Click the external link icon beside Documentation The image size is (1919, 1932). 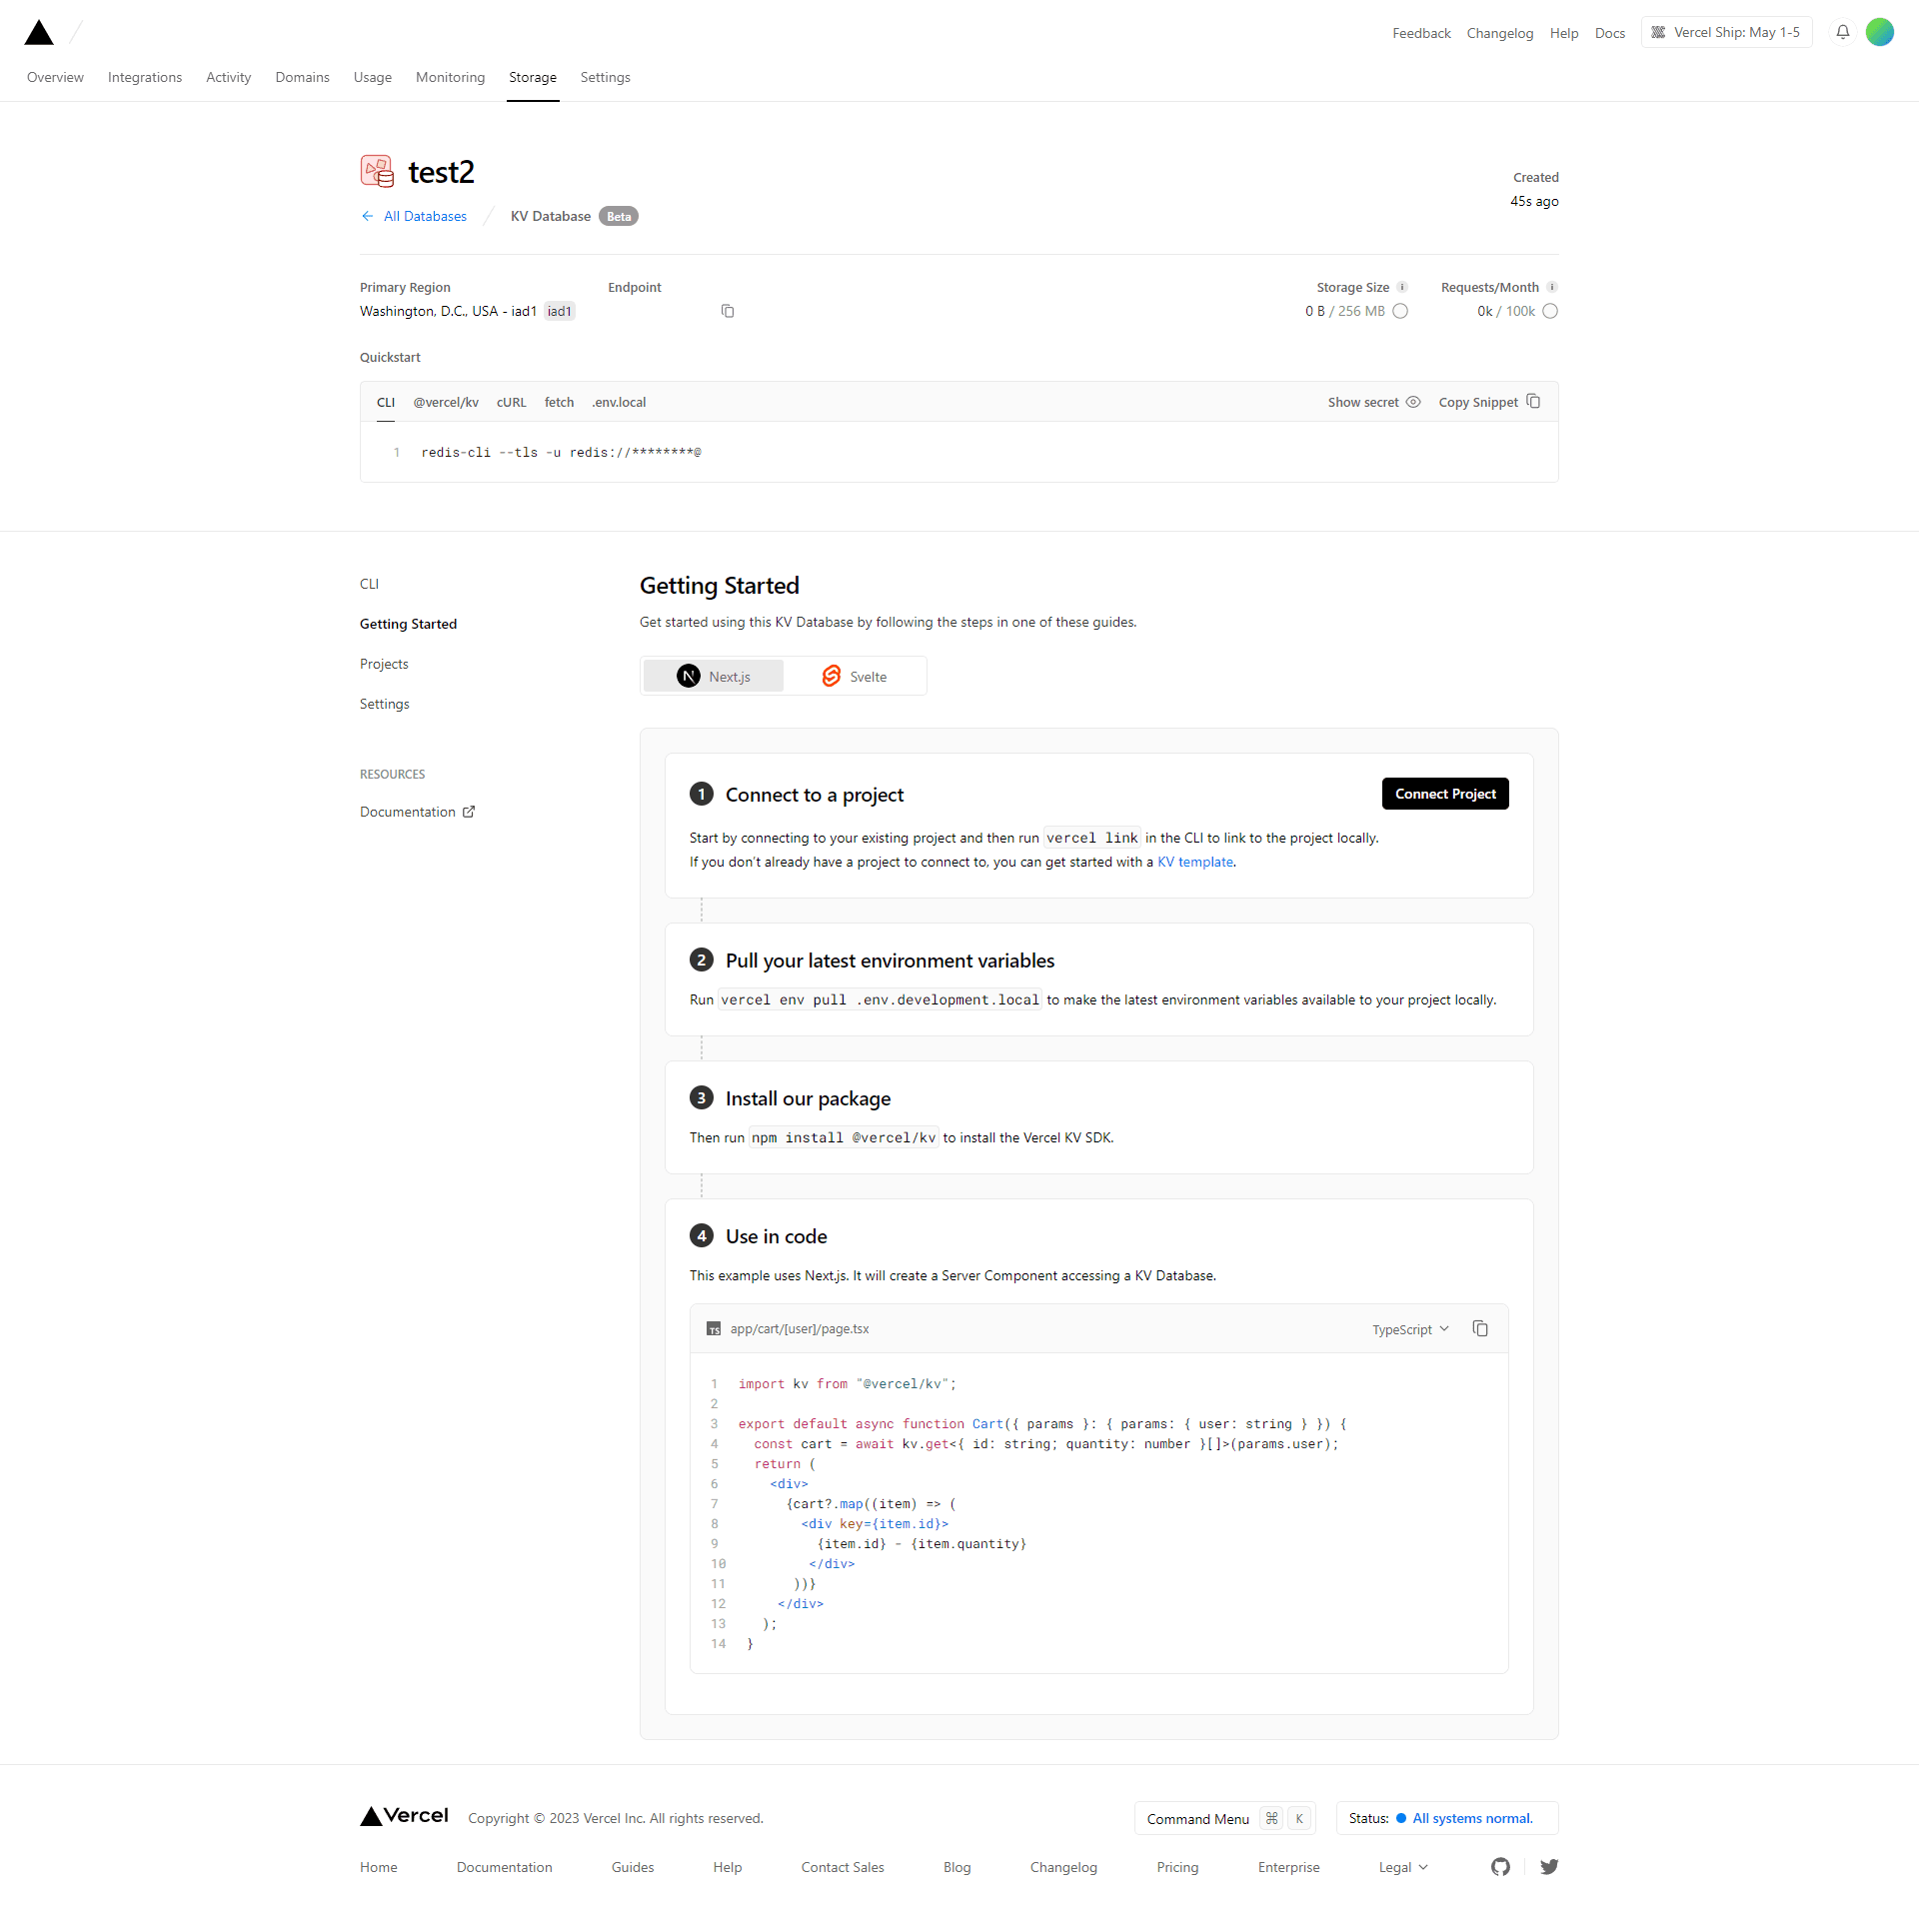[x=468, y=811]
